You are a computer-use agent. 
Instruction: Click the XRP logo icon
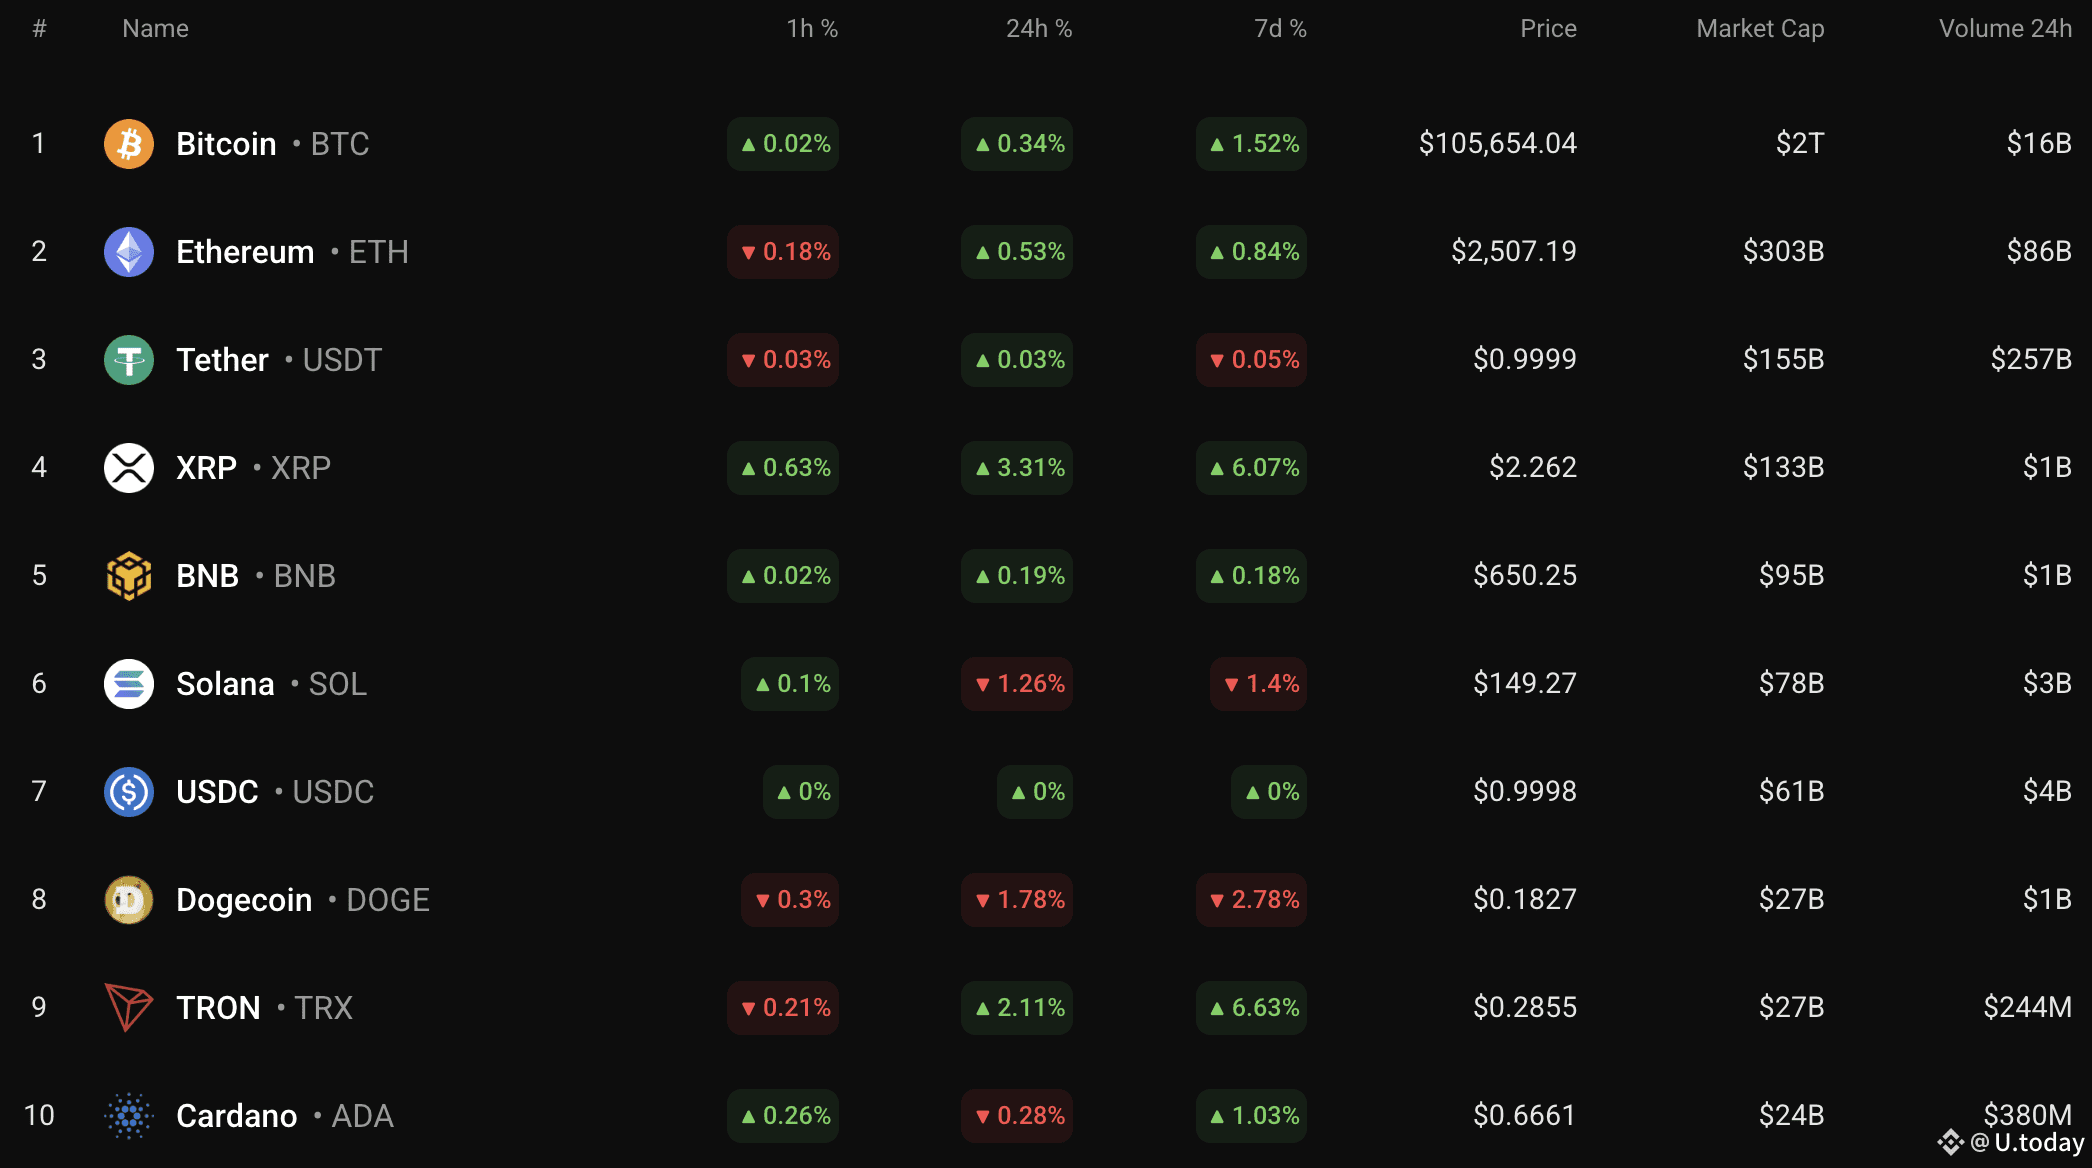tap(129, 468)
